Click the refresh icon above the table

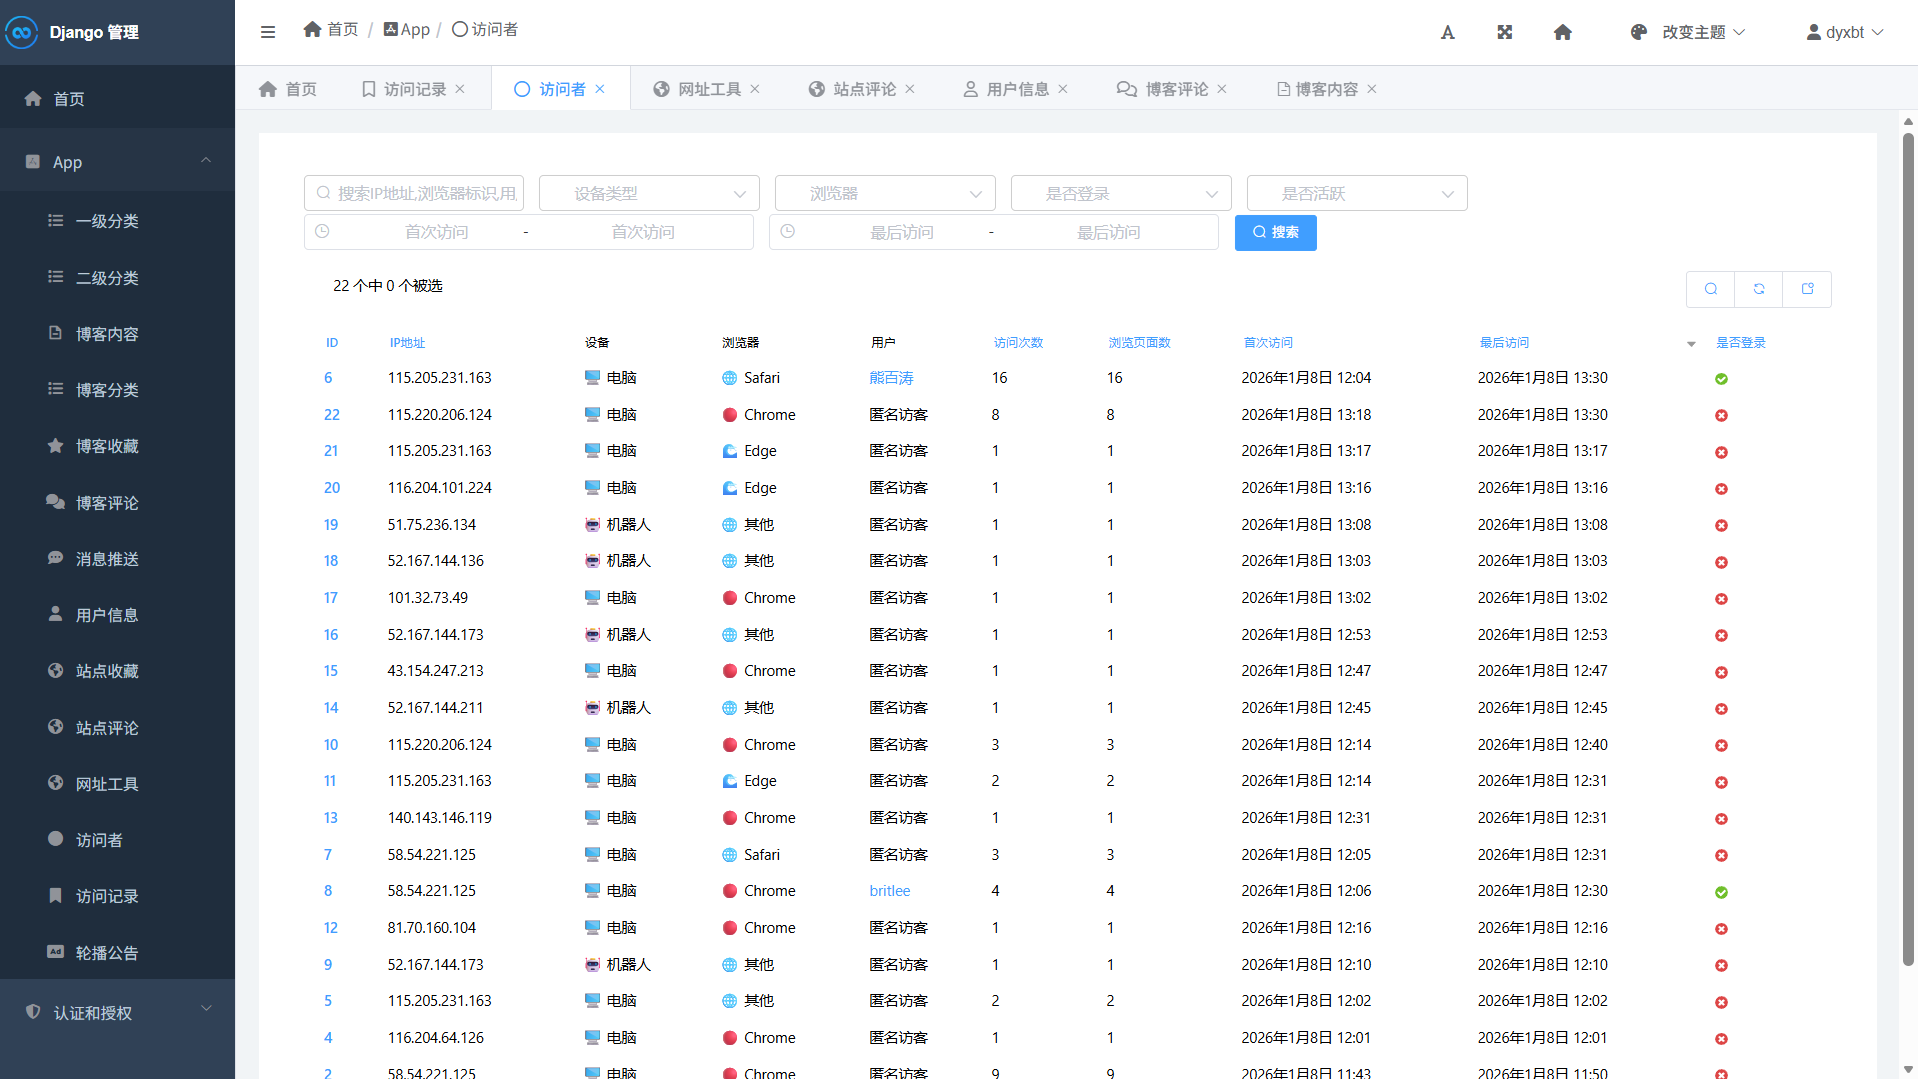[x=1759, y=289]
